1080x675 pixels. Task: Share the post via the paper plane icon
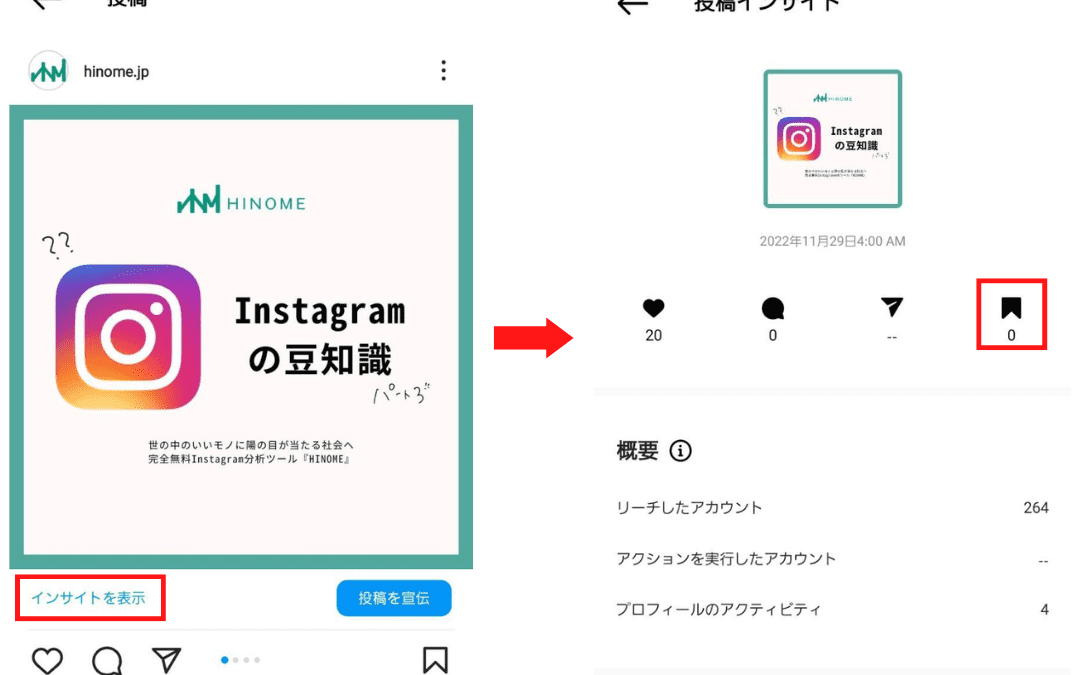[166, 660]
